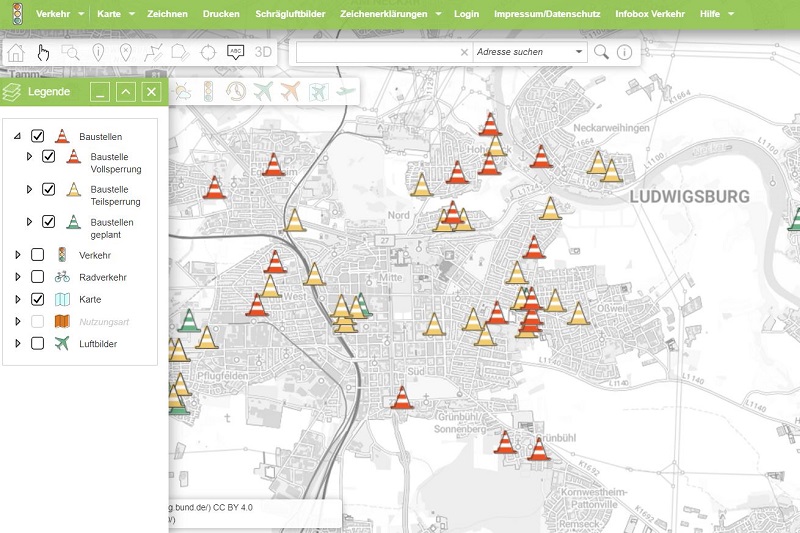This screenshot has height=533, width=800.
Task: Click the crosshair locate position icon
Action: (x=208, y=53)
